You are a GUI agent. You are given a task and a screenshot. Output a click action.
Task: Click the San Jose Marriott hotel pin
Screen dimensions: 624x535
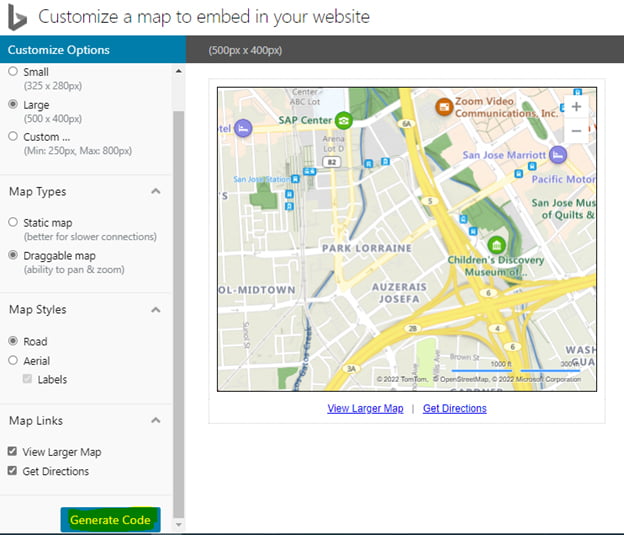coord(558,155)
